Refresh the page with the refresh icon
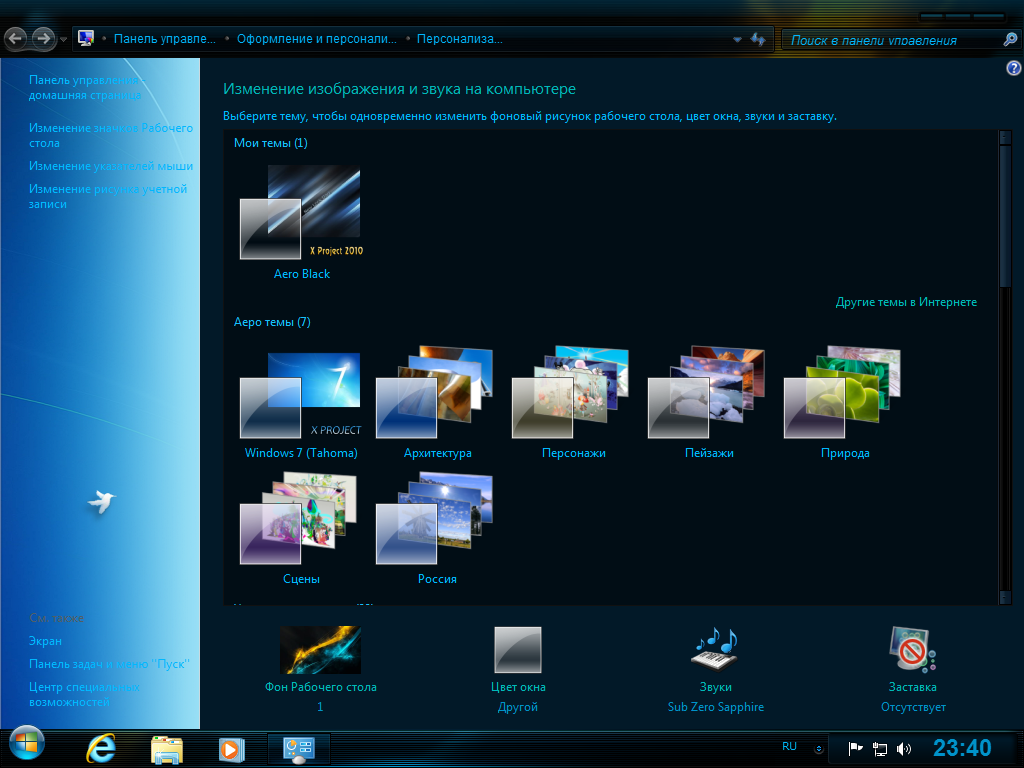Screen dimensions: 1024x768 pyautogui.click(x=758, y=39)
